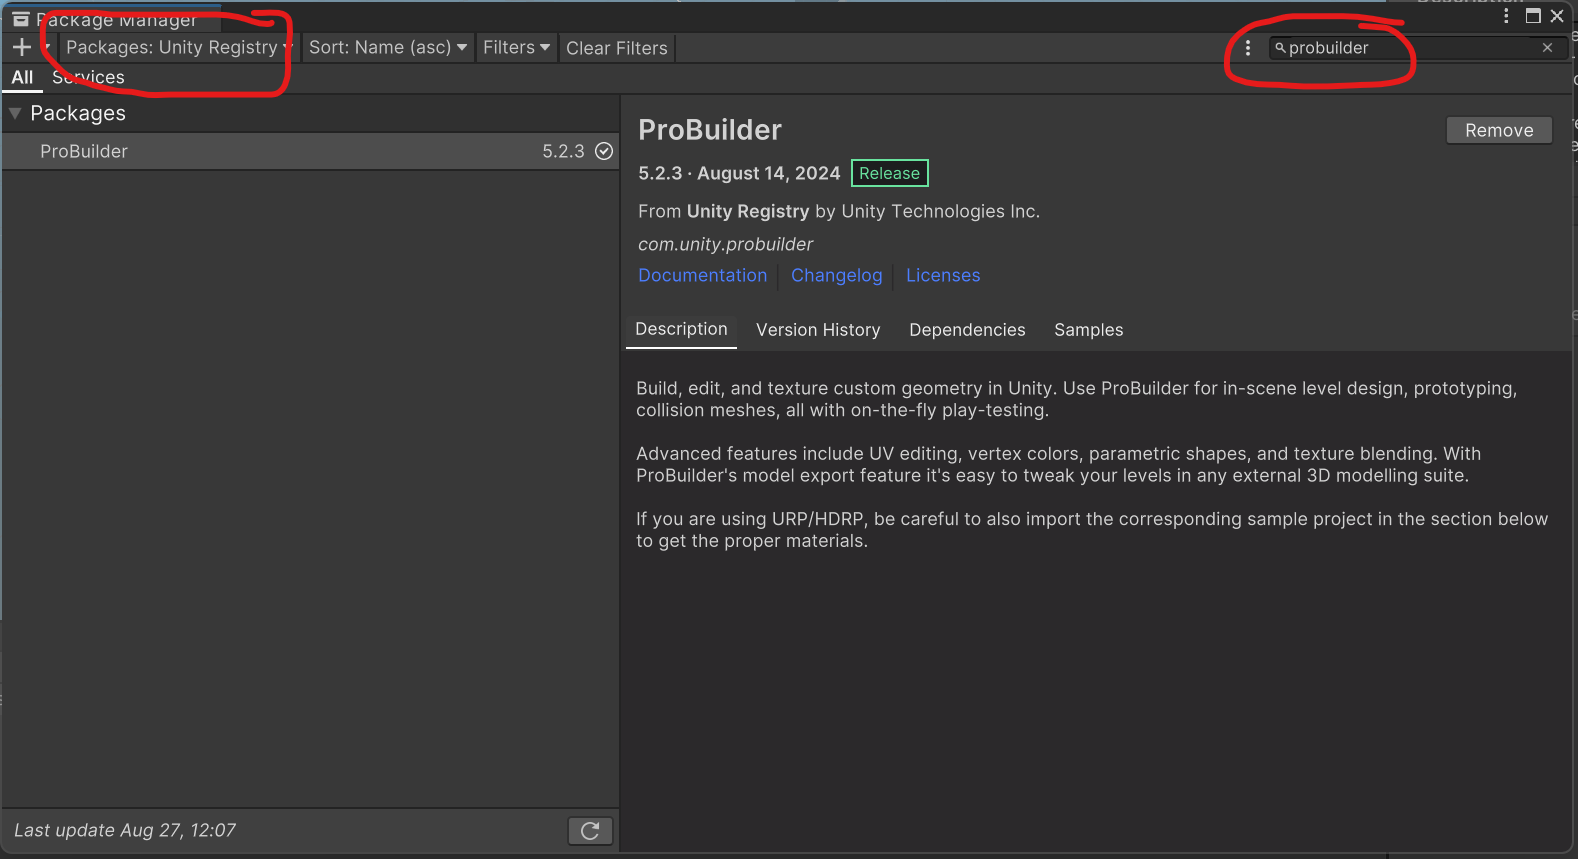Open the kebab menu beside search field
The height and width of the screenshot is (859, 1578).
1248,48
